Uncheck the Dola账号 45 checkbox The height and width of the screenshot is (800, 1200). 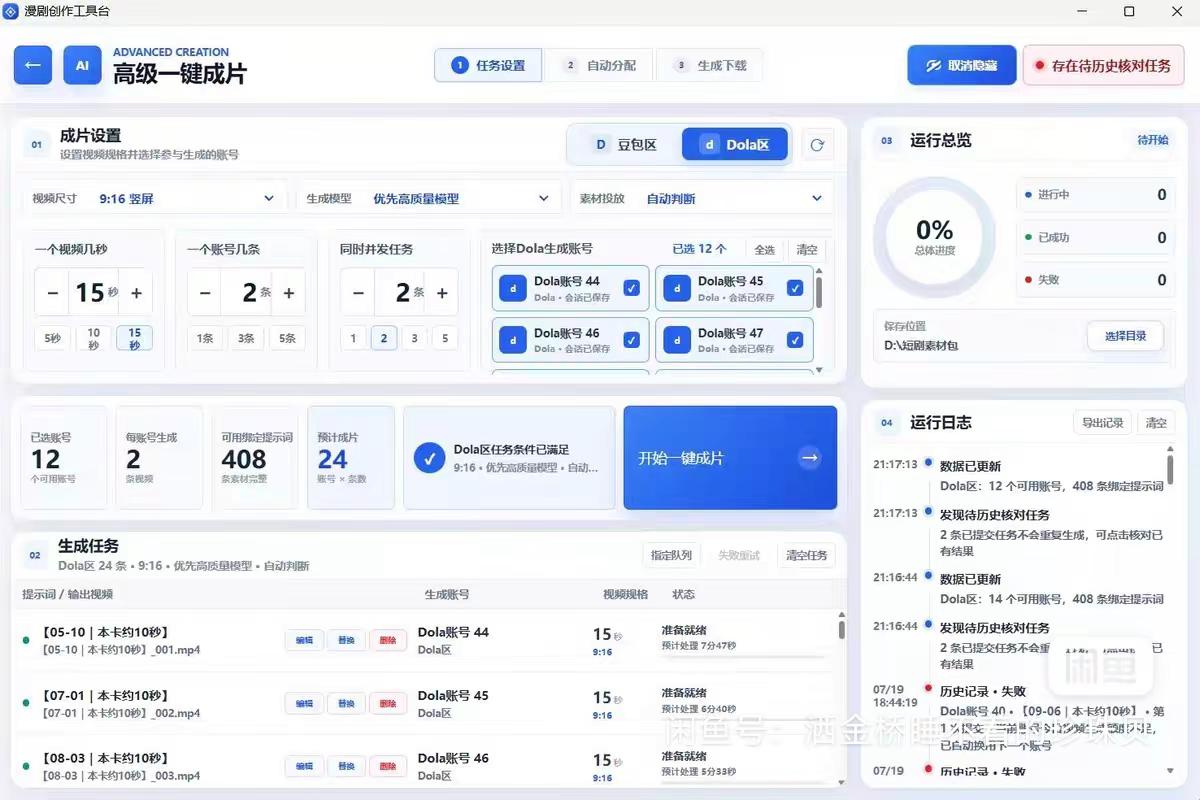pos(795,288)
